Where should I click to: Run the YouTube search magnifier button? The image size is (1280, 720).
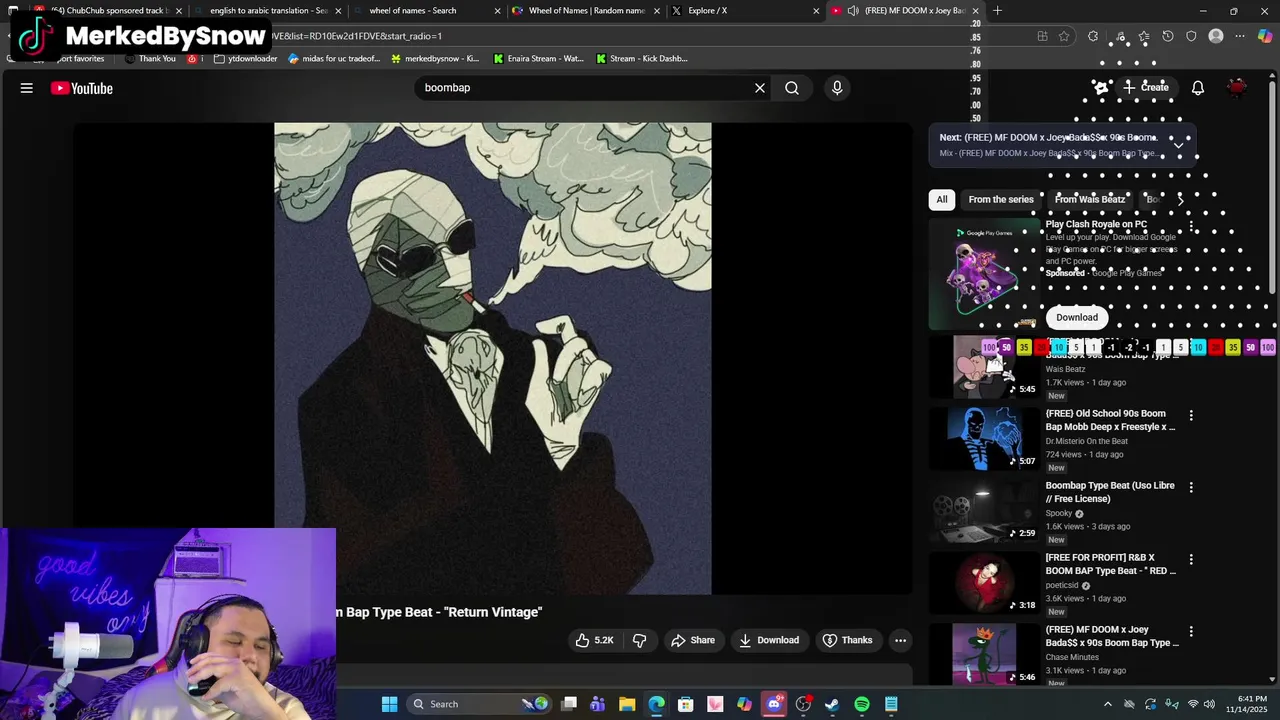792,88
